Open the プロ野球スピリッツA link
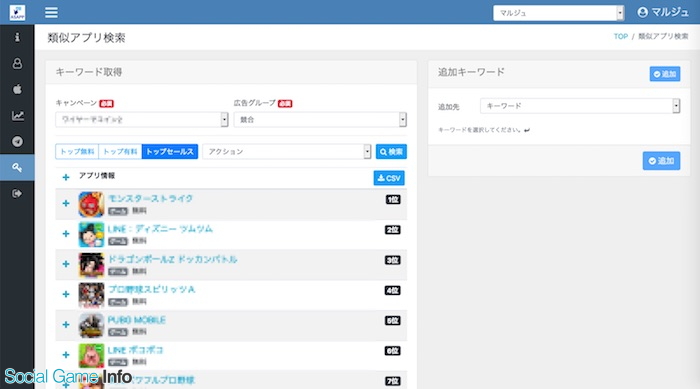 point(152,289)
